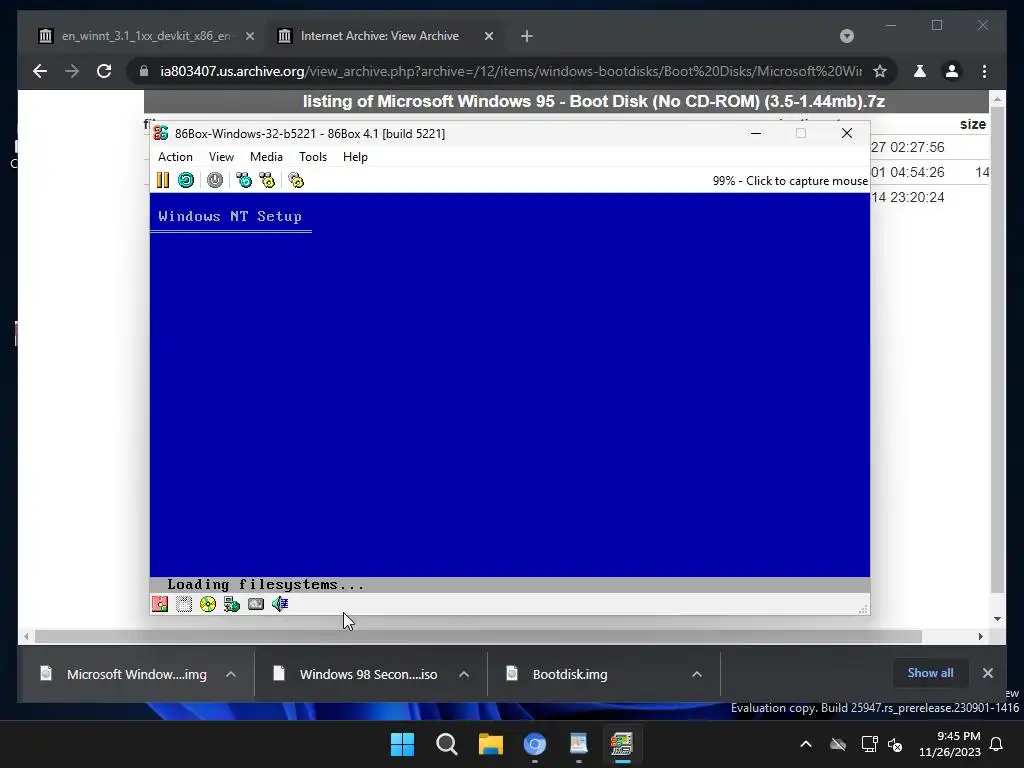Open Windows taskbar Search
The image size is (1024, 768).
pos(447,744)
